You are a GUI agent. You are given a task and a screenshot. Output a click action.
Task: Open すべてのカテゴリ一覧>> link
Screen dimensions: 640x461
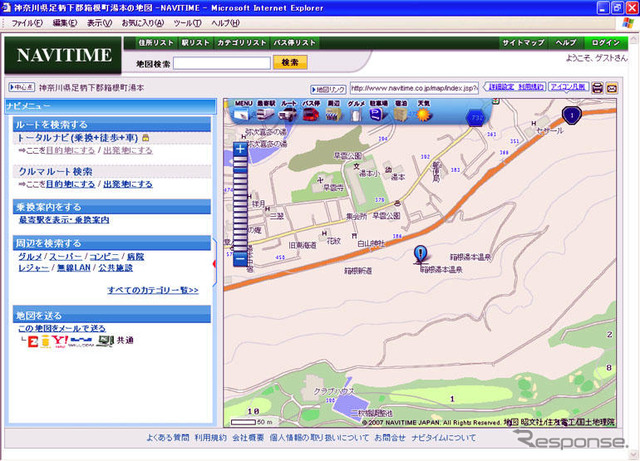pyautogui.click(x=153, y=290)
